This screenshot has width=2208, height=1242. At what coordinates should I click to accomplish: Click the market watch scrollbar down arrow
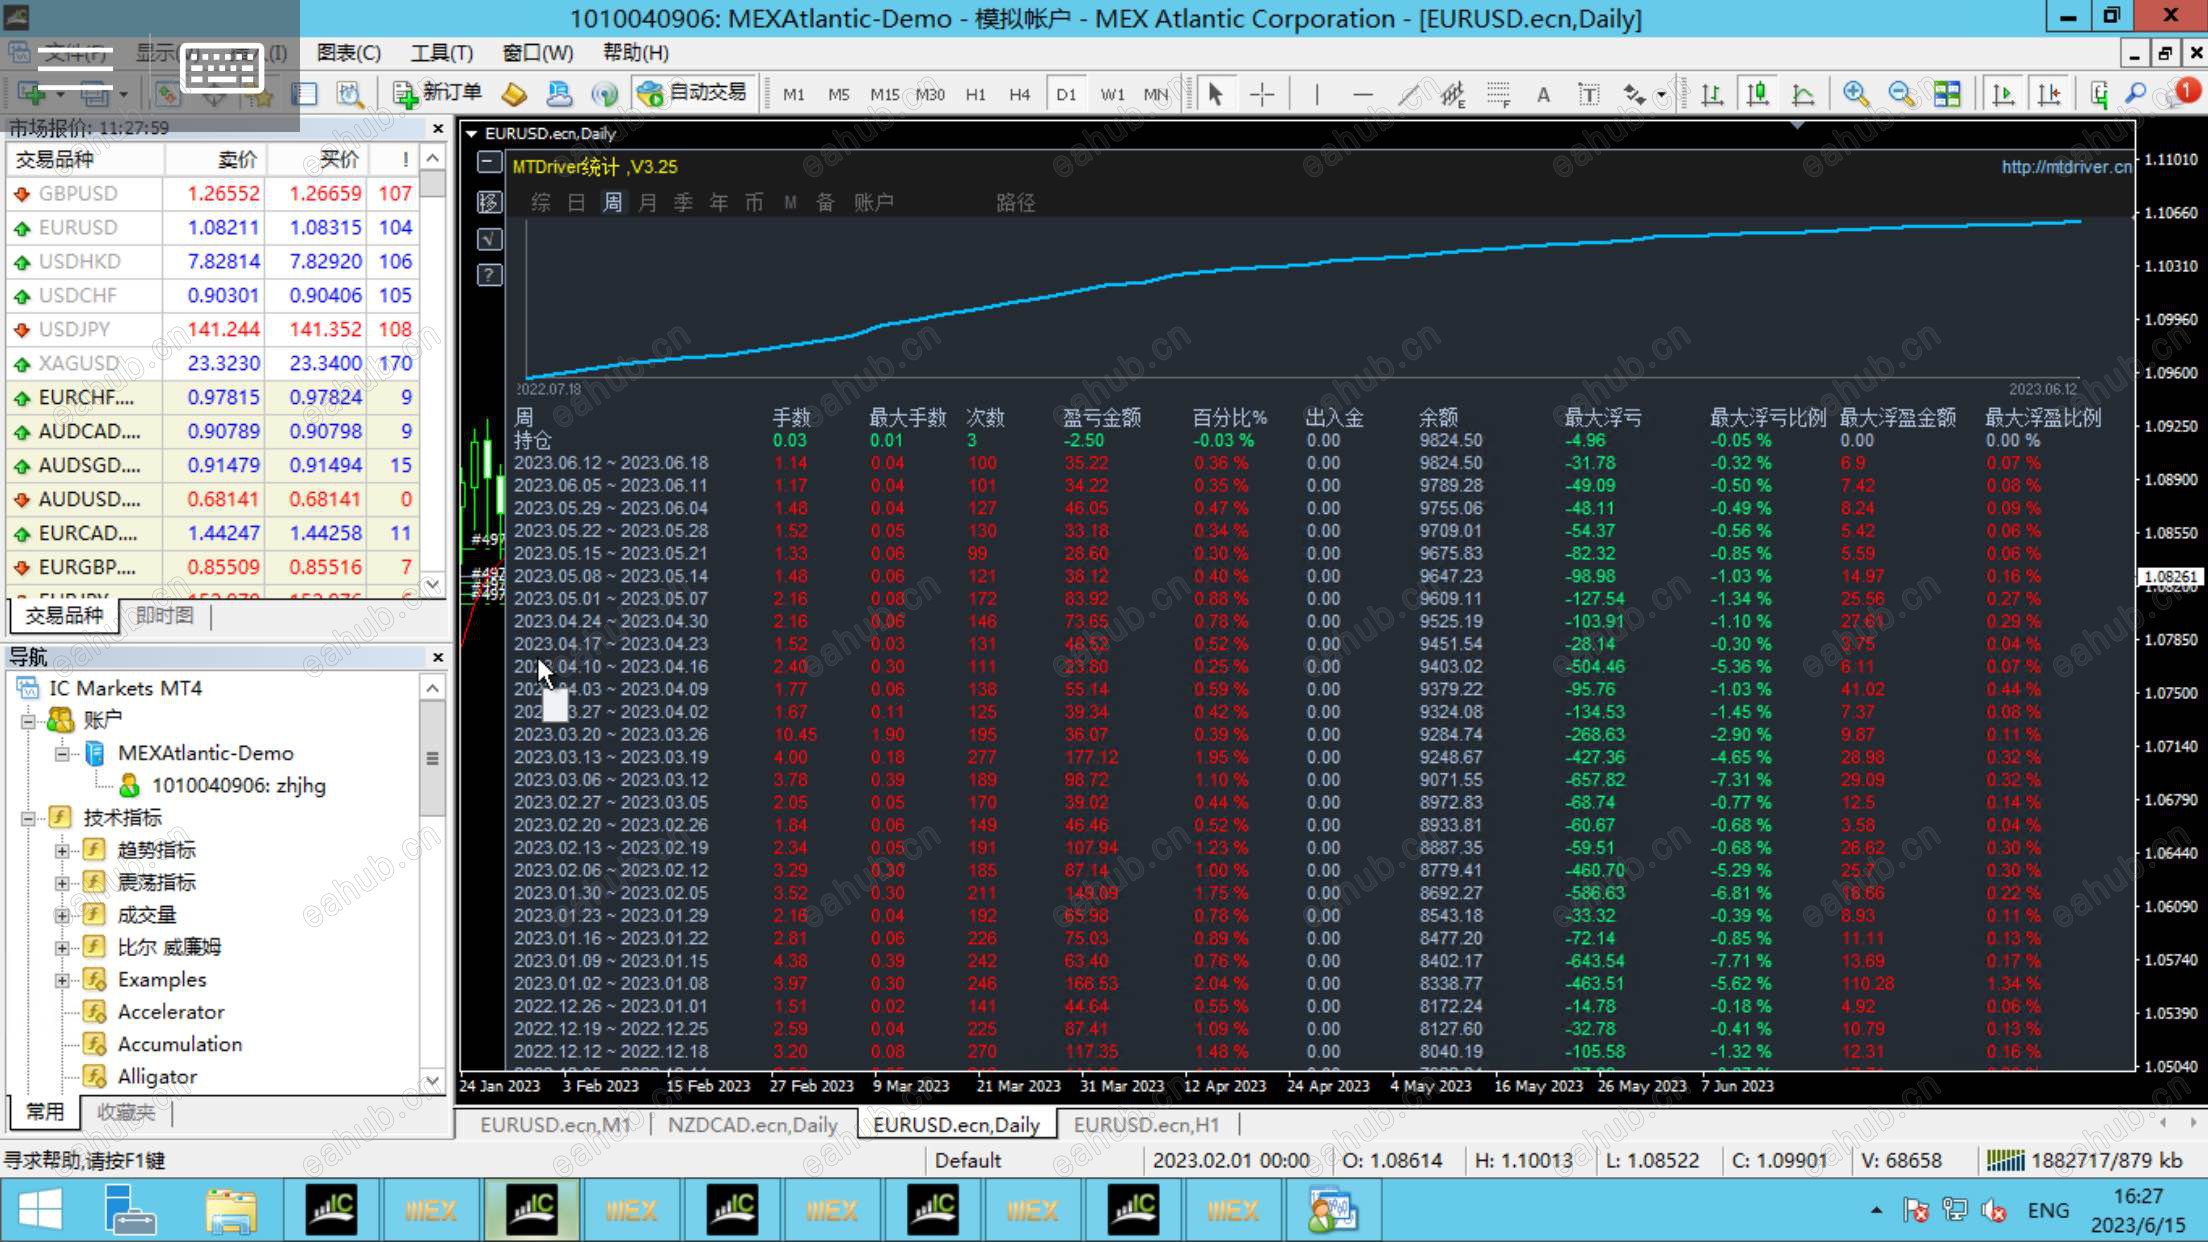click(x=432, y=584)
